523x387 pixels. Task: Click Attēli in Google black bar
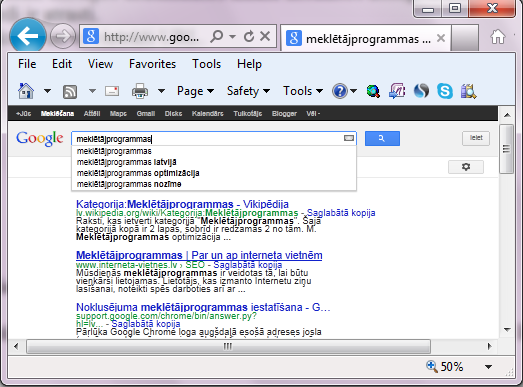tap(92, 113)
